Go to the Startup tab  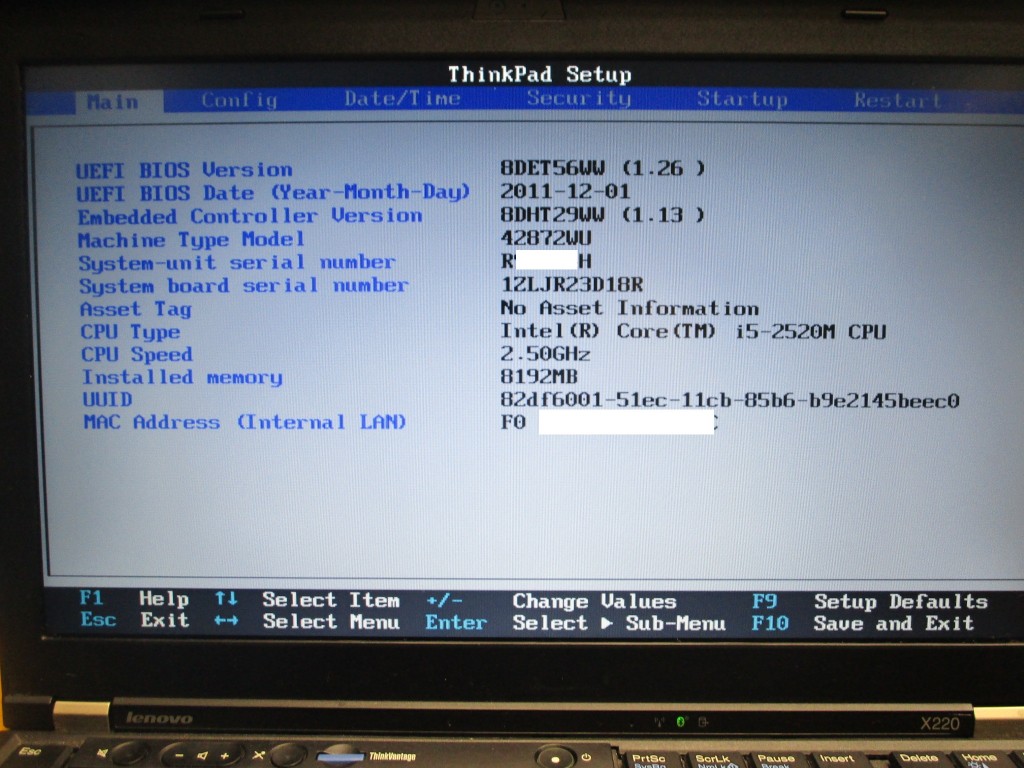coord(742,99)
